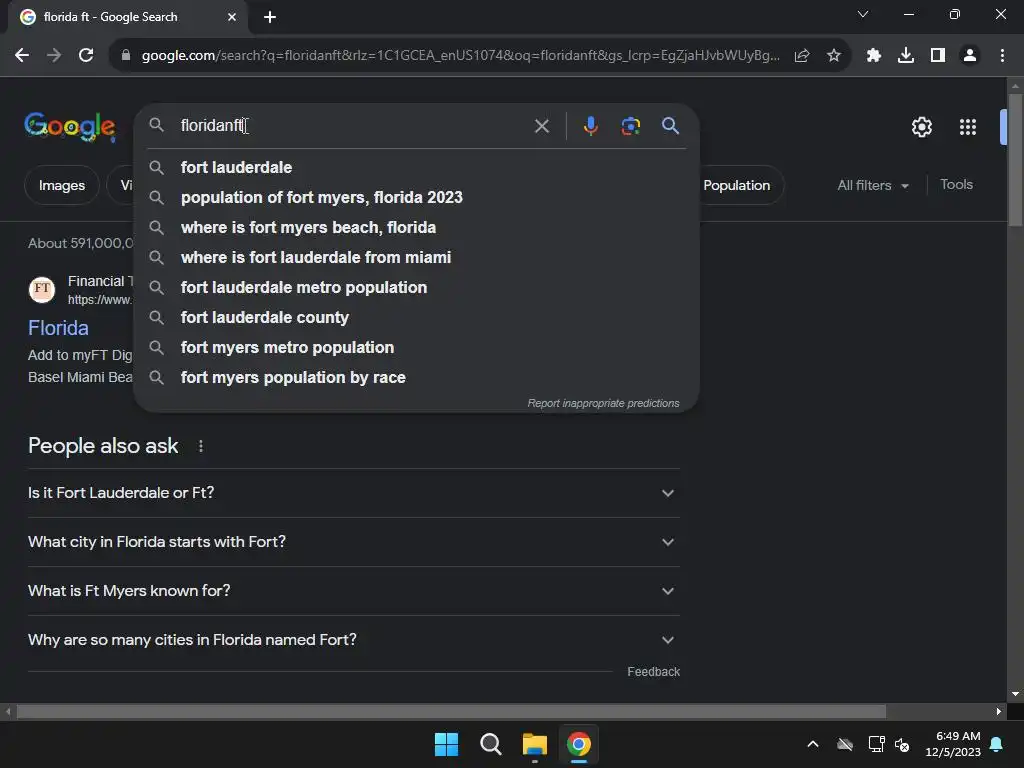This screenshot has height=768, width=1024.
Task: Select where is fort myers beach, florida
Action: 417,227
